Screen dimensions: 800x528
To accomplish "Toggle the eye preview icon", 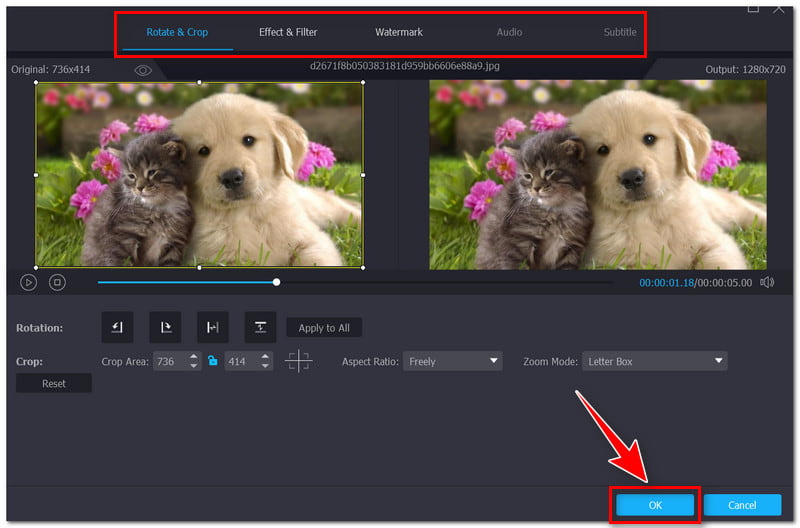I will click(143, 70).
